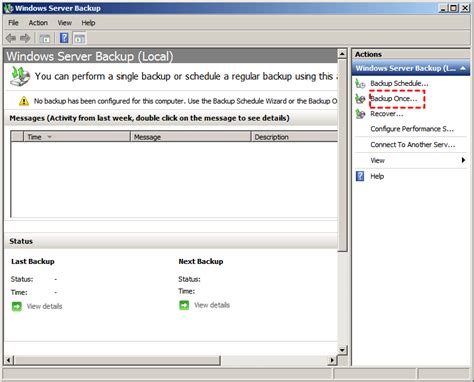Open the File menu

13,23
